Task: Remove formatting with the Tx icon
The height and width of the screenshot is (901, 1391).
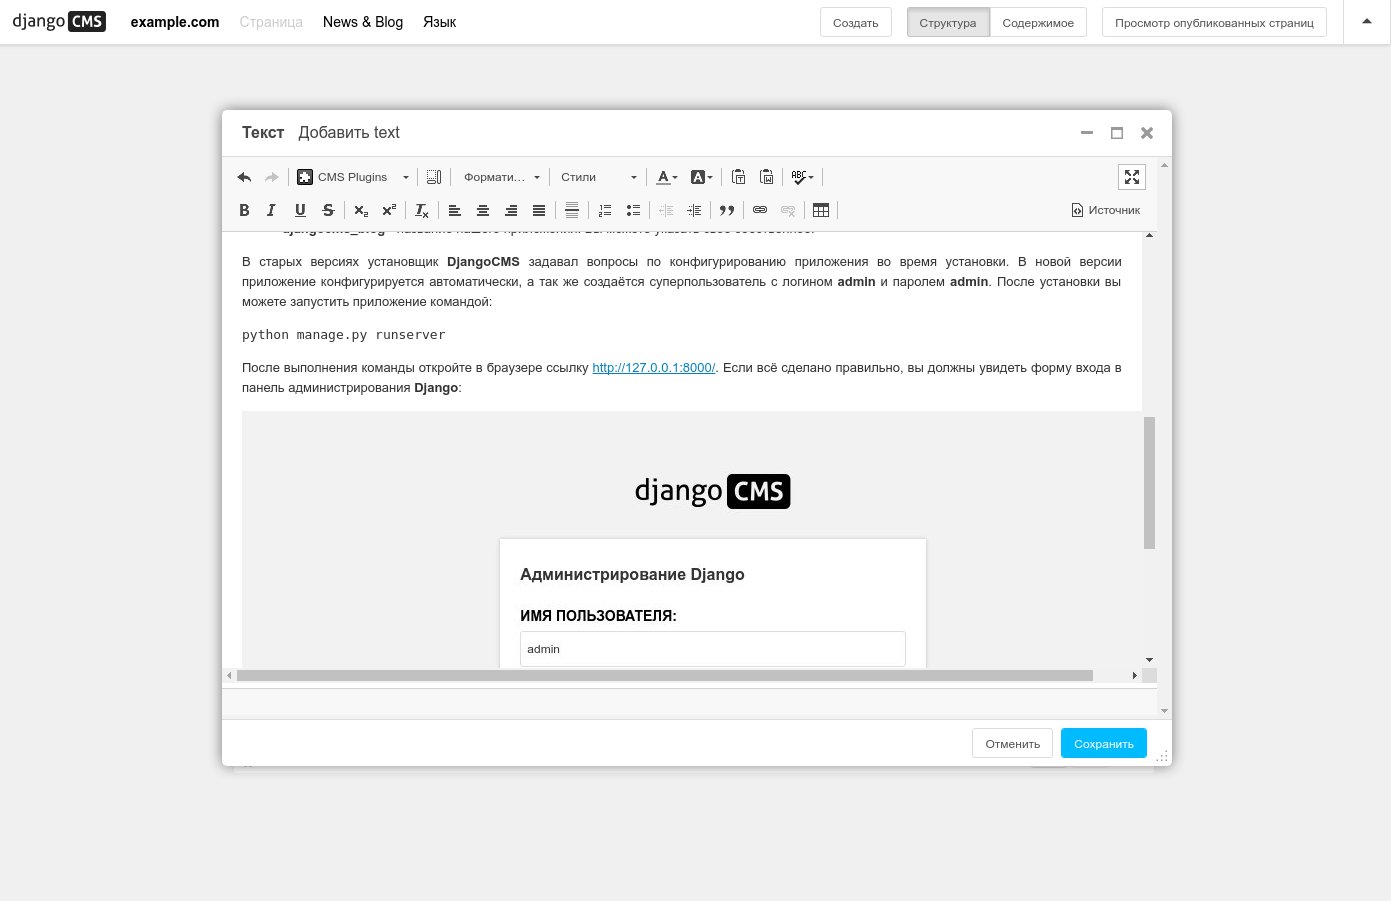Action: pyautogui.click(x=422, y=210)
